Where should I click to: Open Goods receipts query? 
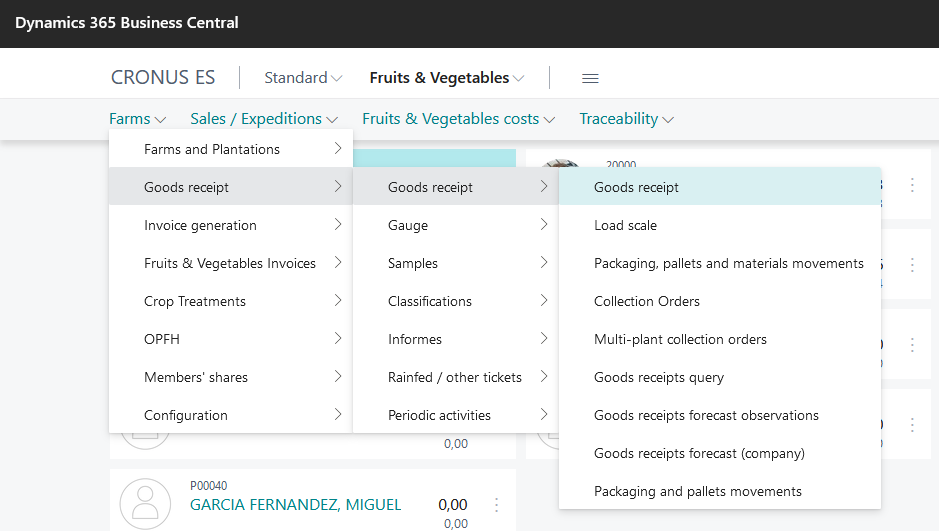(x=720, y=377)
